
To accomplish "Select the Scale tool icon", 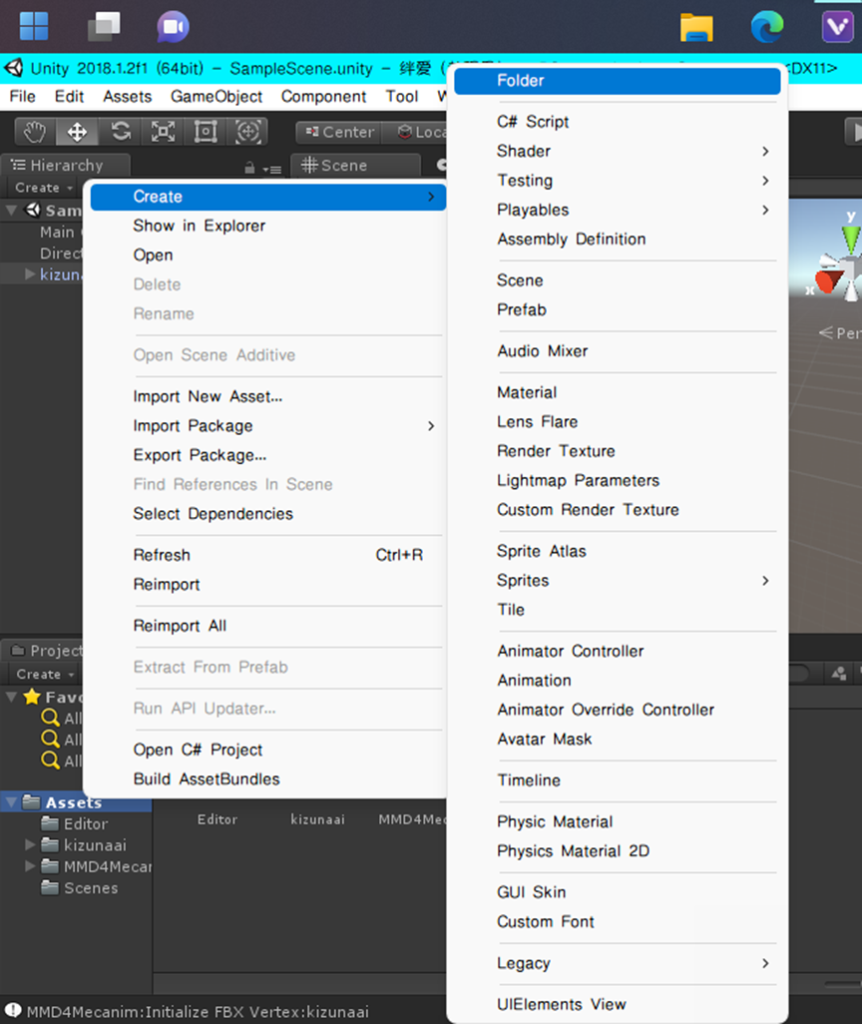I will pyautogui.click(x=163, y=132).
